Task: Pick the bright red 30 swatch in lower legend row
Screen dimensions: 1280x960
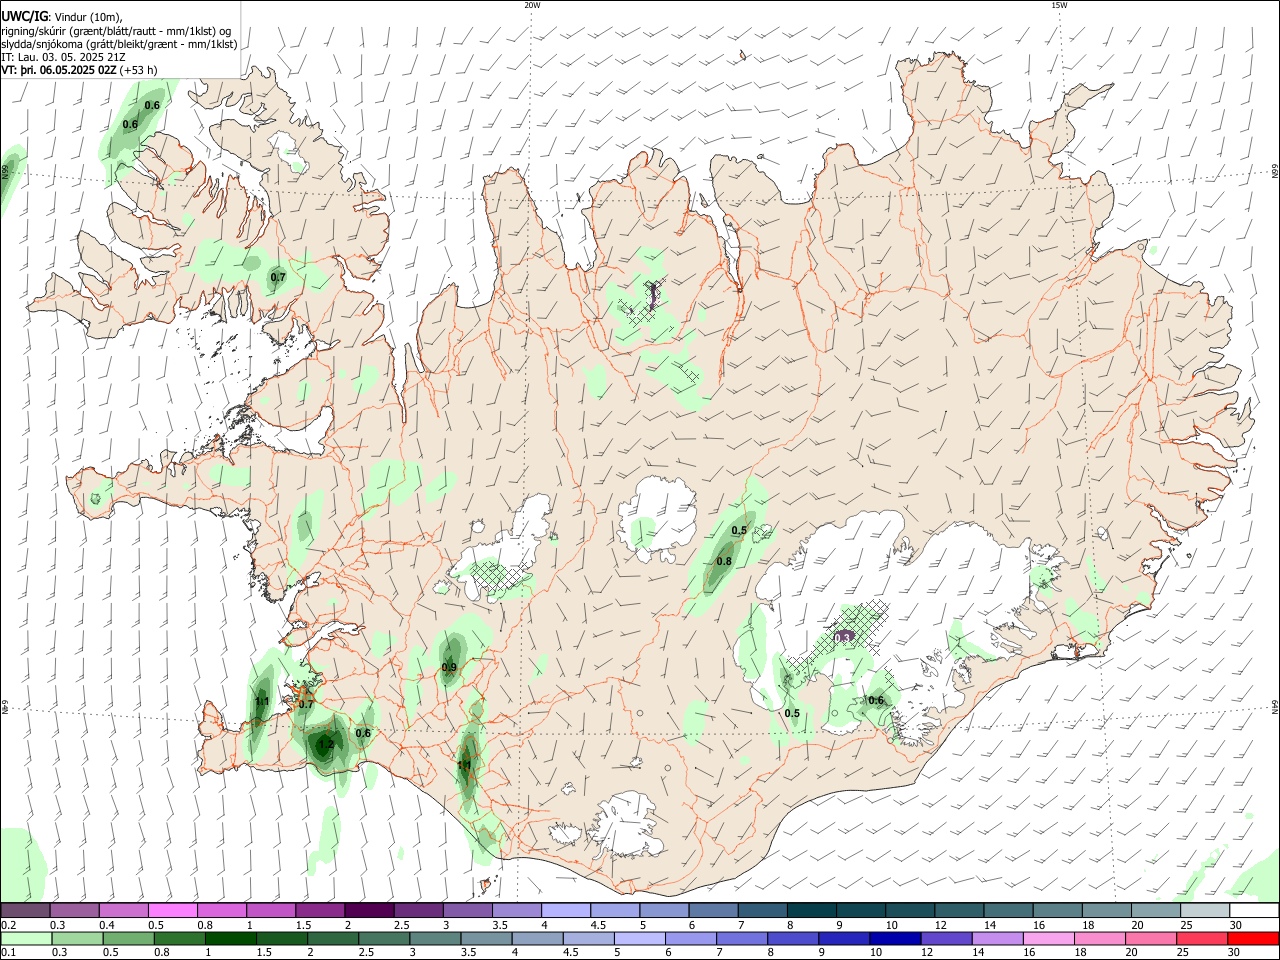Action: click(x=1253, y=939)
